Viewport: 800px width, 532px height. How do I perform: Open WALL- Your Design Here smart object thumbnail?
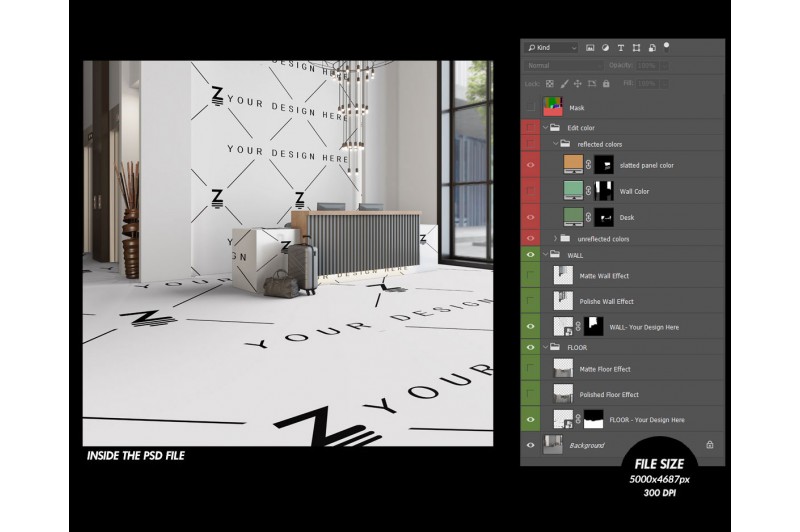click(x=563, y=326)
